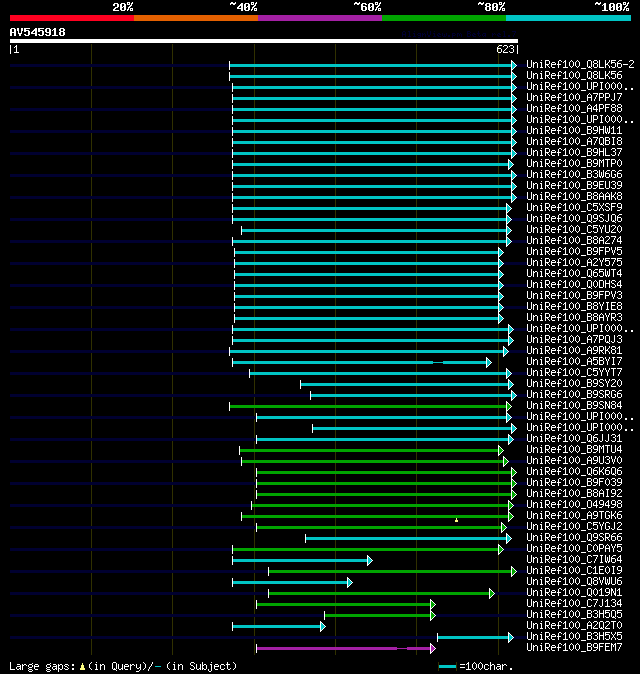Click the arrowhead ending the UniRef100_Q019N1 alignment
This screenshot has height=674, width=640.
click(492, 594)
